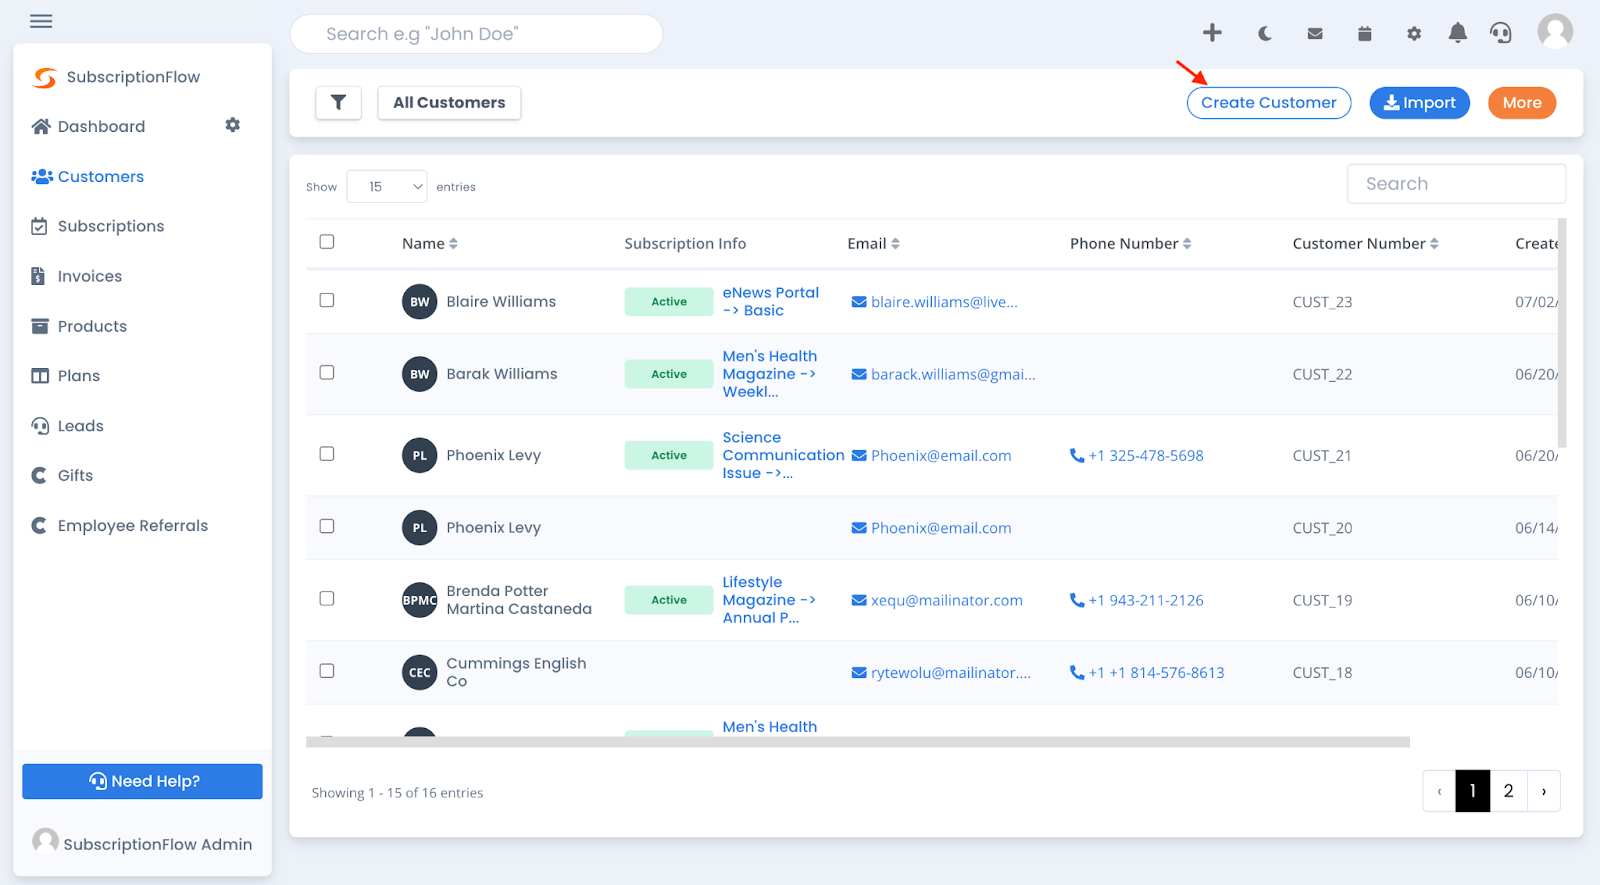Screen dimensions: 1600x885
Task: Open the eNews Portal -> Basic subscription link
Action: 770,301
